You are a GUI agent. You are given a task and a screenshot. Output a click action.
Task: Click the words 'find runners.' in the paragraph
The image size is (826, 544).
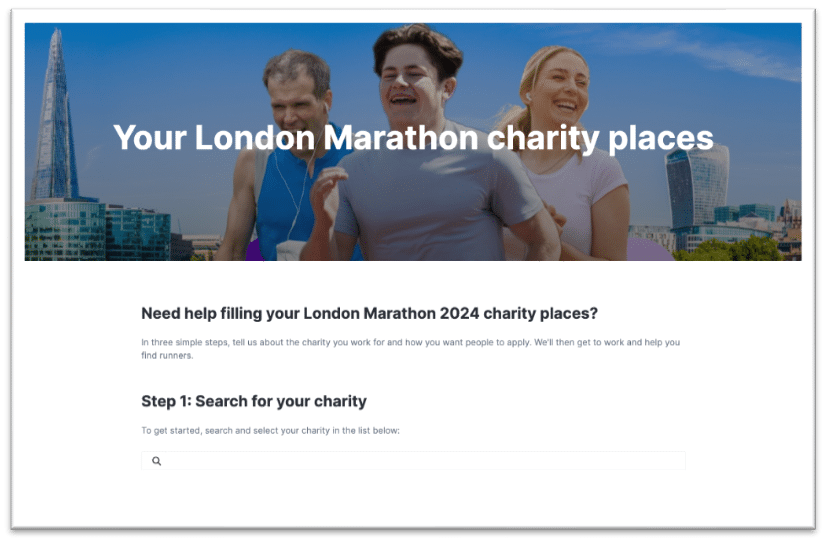pyautogui.click(x=167, y=355)
